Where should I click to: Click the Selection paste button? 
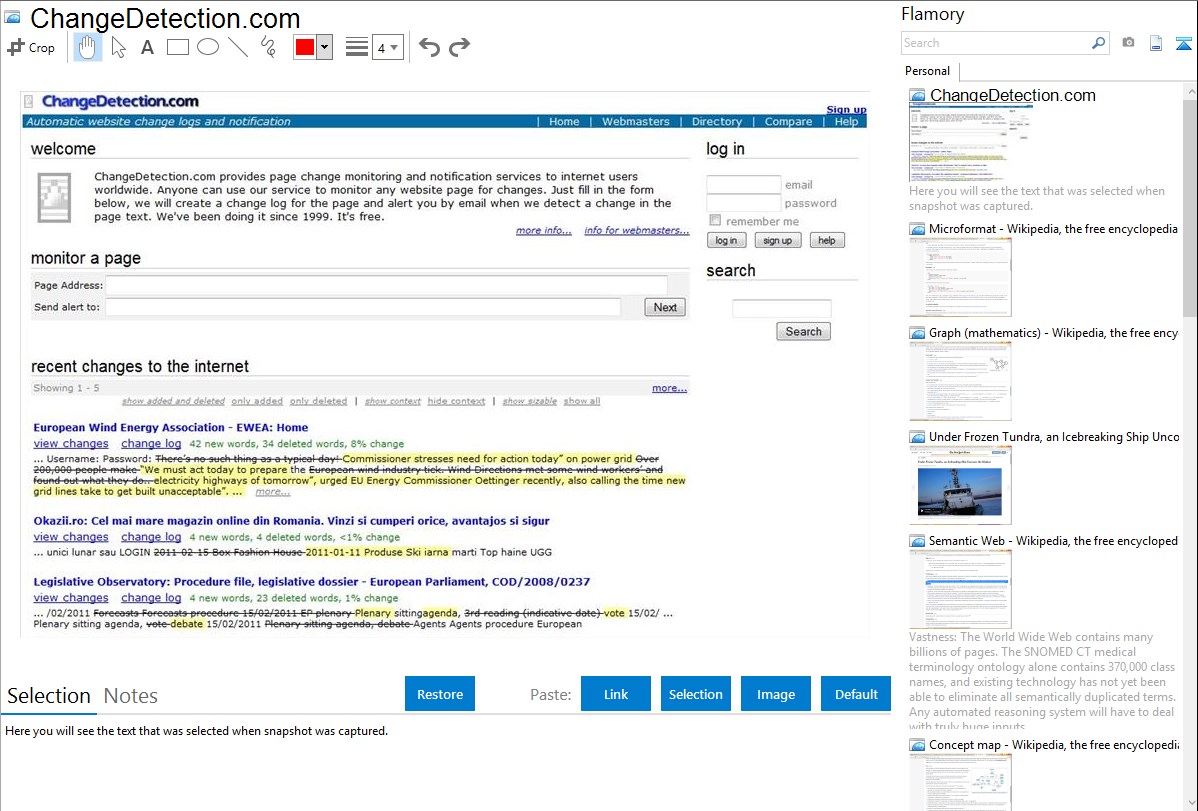coord(695,694)
